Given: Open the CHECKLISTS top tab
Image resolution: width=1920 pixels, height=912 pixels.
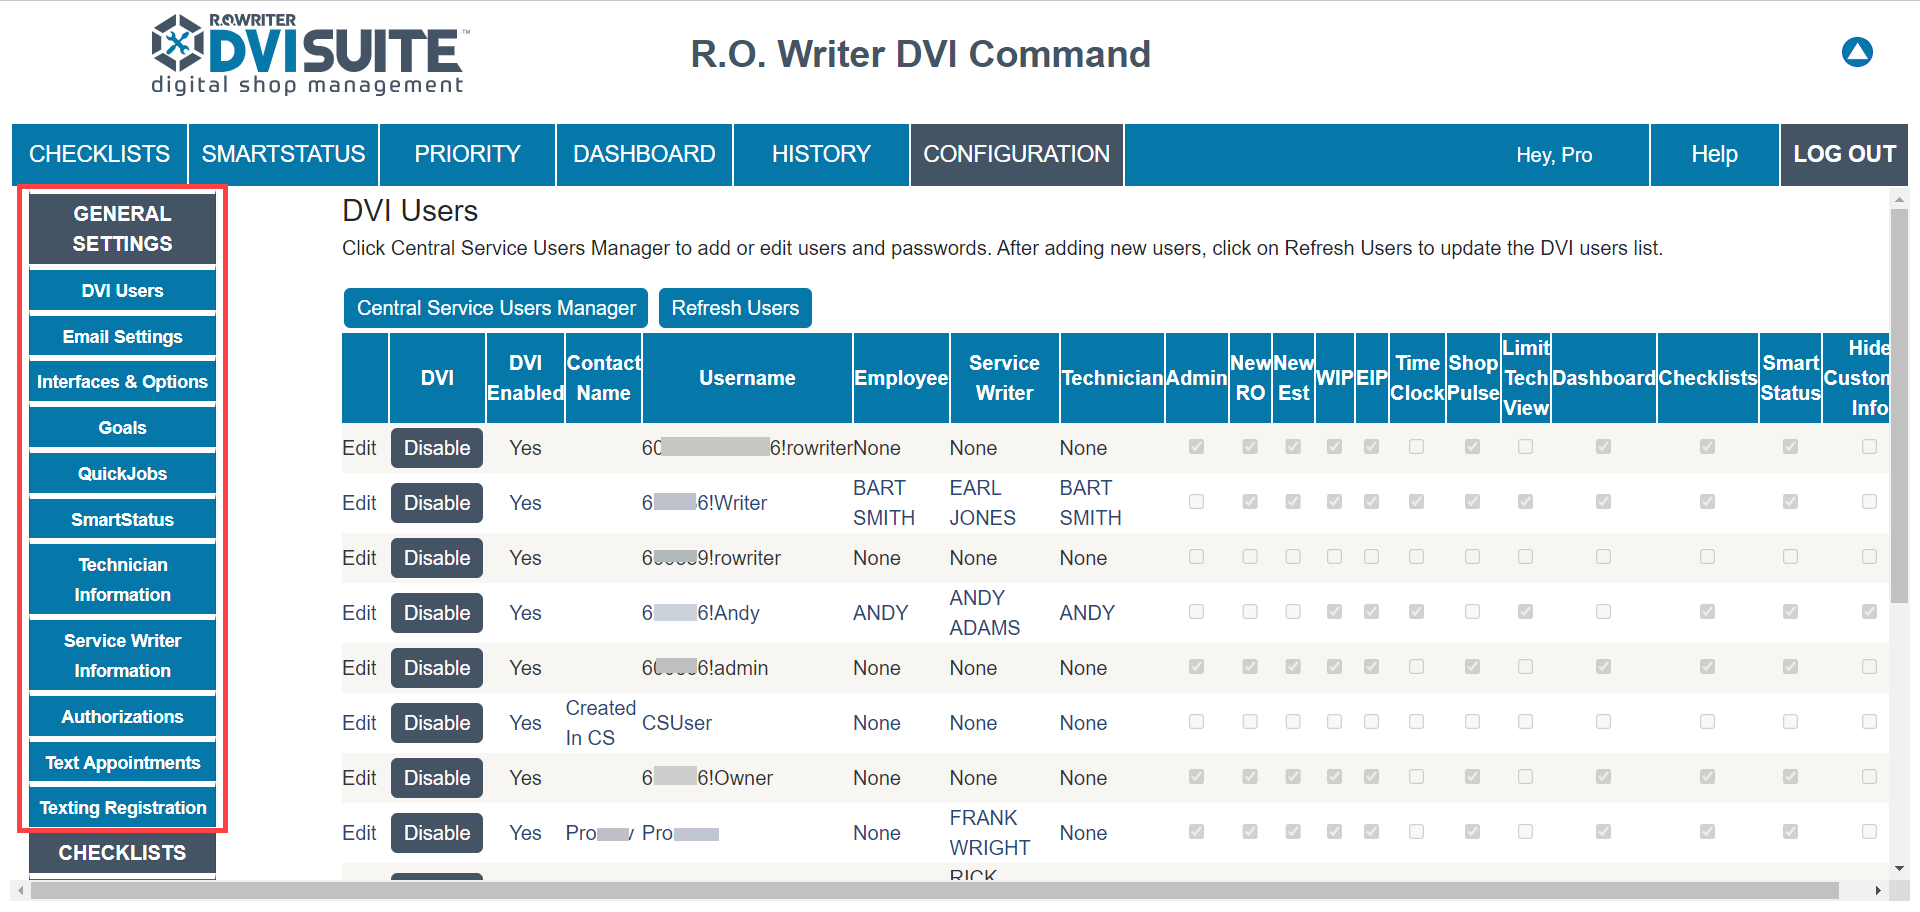Looking at the screenshot, I should (99, 154).
